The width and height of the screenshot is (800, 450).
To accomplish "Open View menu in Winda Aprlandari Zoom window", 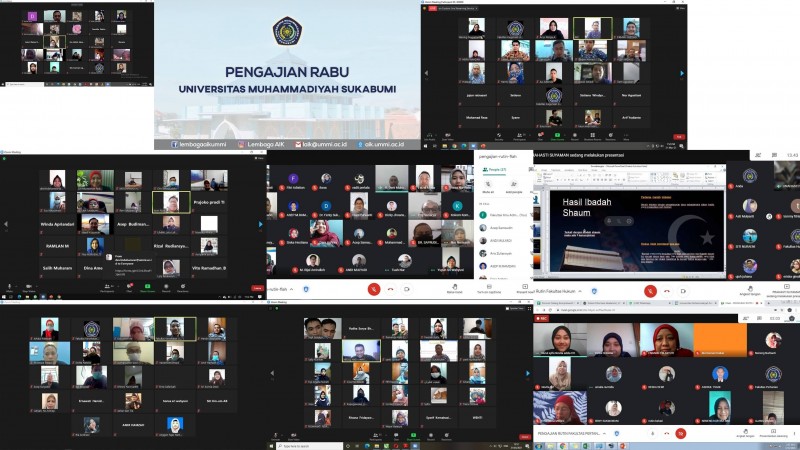I will tap(259, 158).
